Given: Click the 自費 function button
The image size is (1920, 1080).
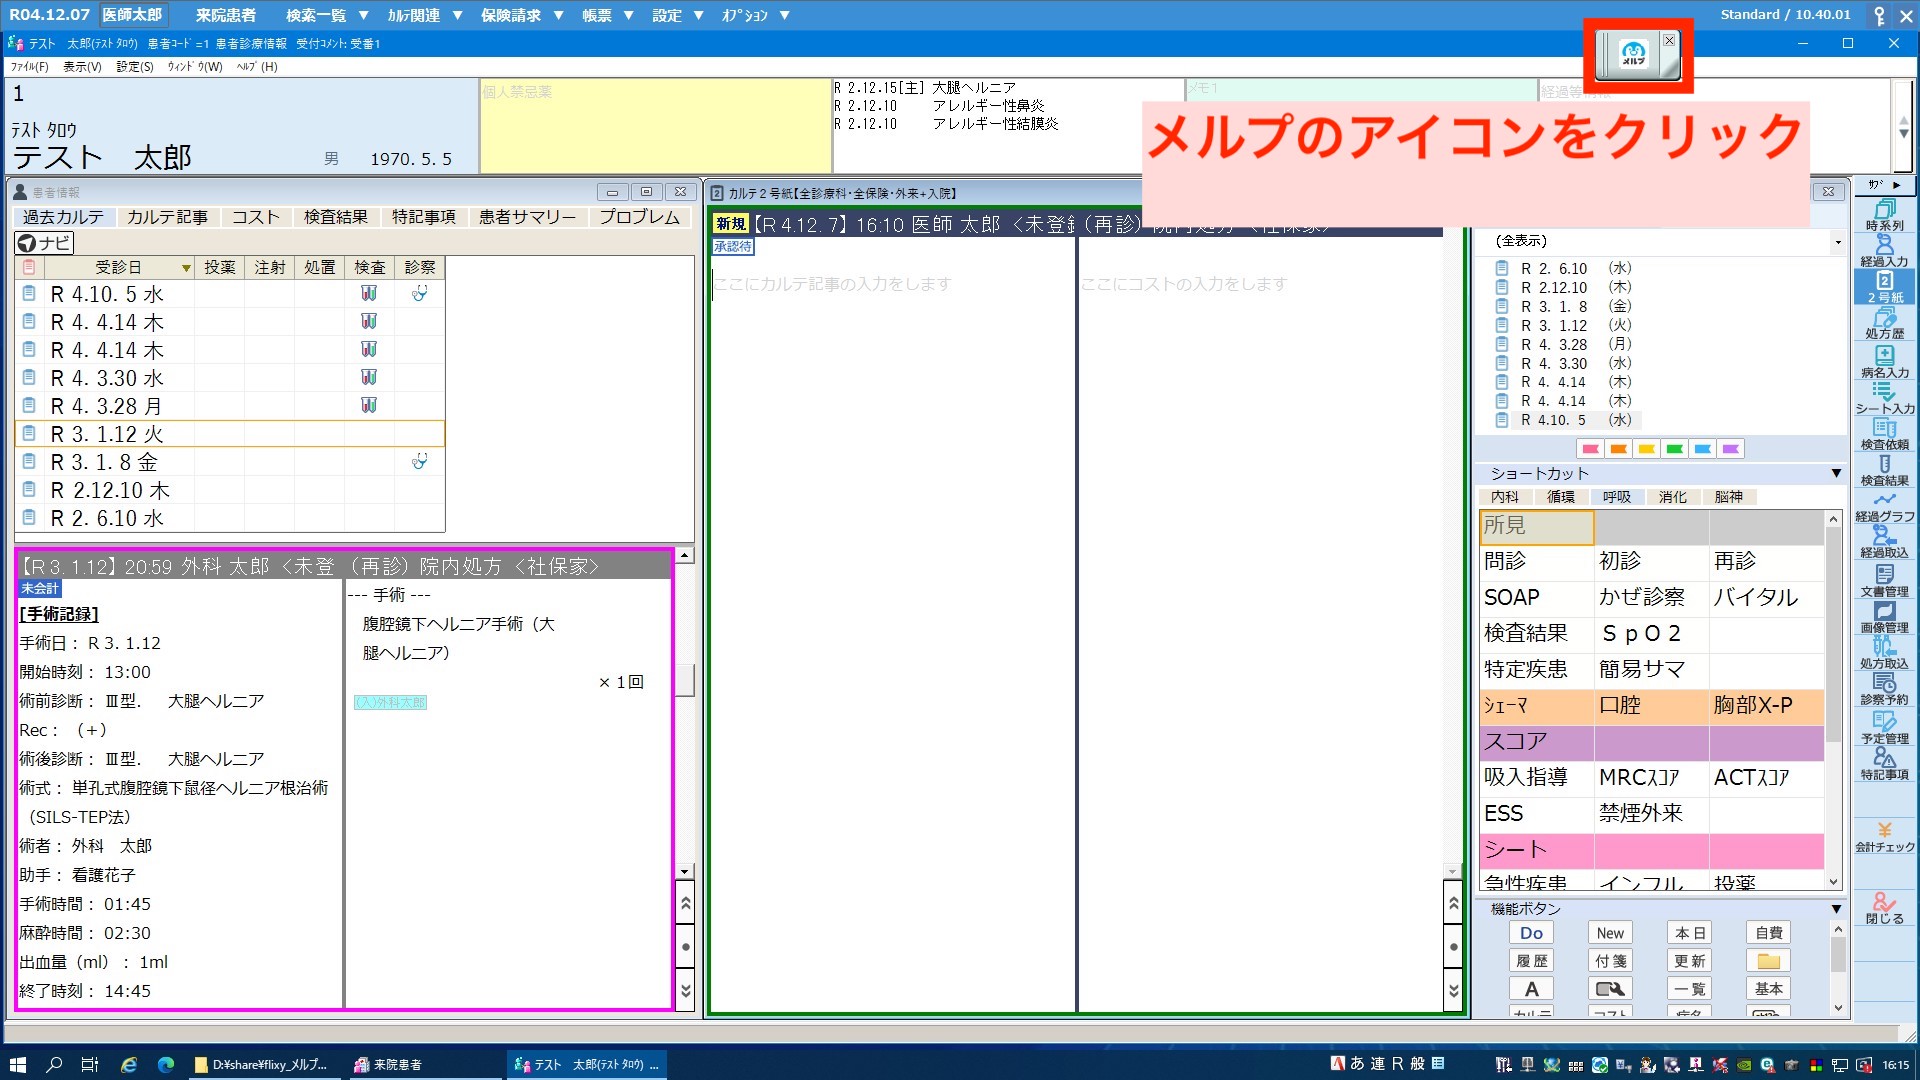Looking at the screenshot, I should (1768, 933).
